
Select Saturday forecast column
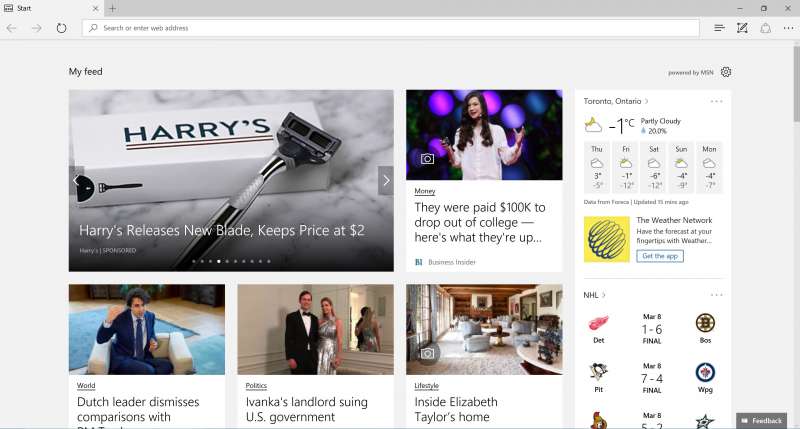tap(654, 167)
